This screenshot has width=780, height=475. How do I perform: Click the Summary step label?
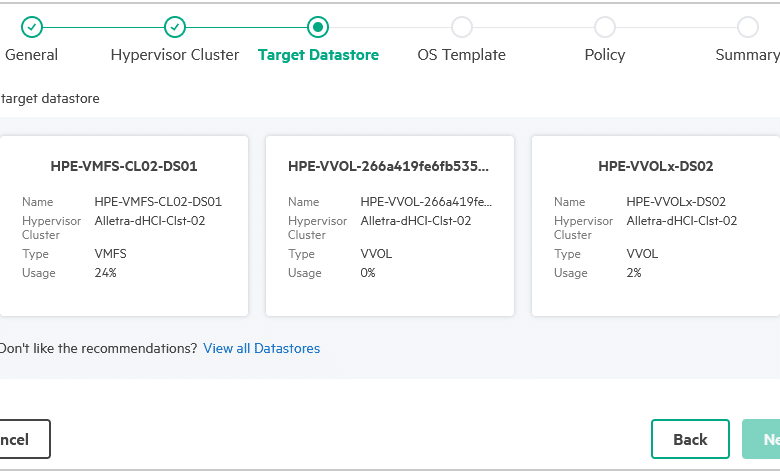[x=747, y=55]
